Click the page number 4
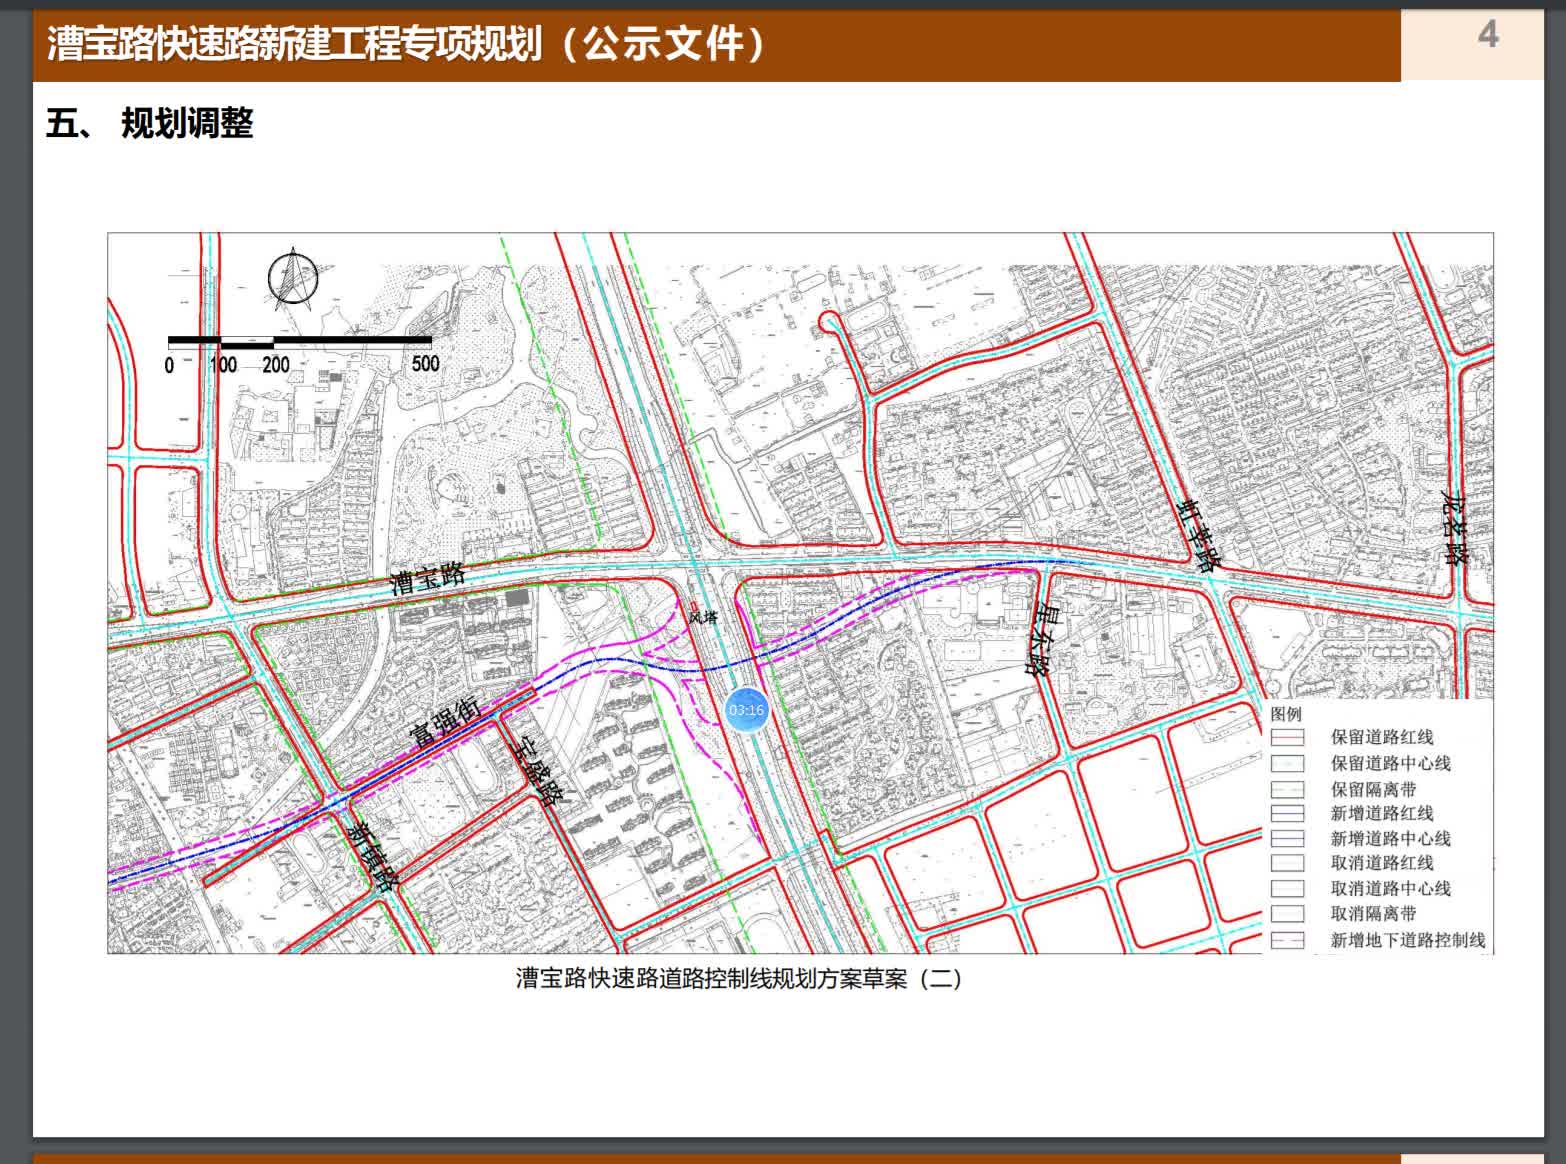The width and height of the screenshot is (1566, 1164). (1488, 36)
